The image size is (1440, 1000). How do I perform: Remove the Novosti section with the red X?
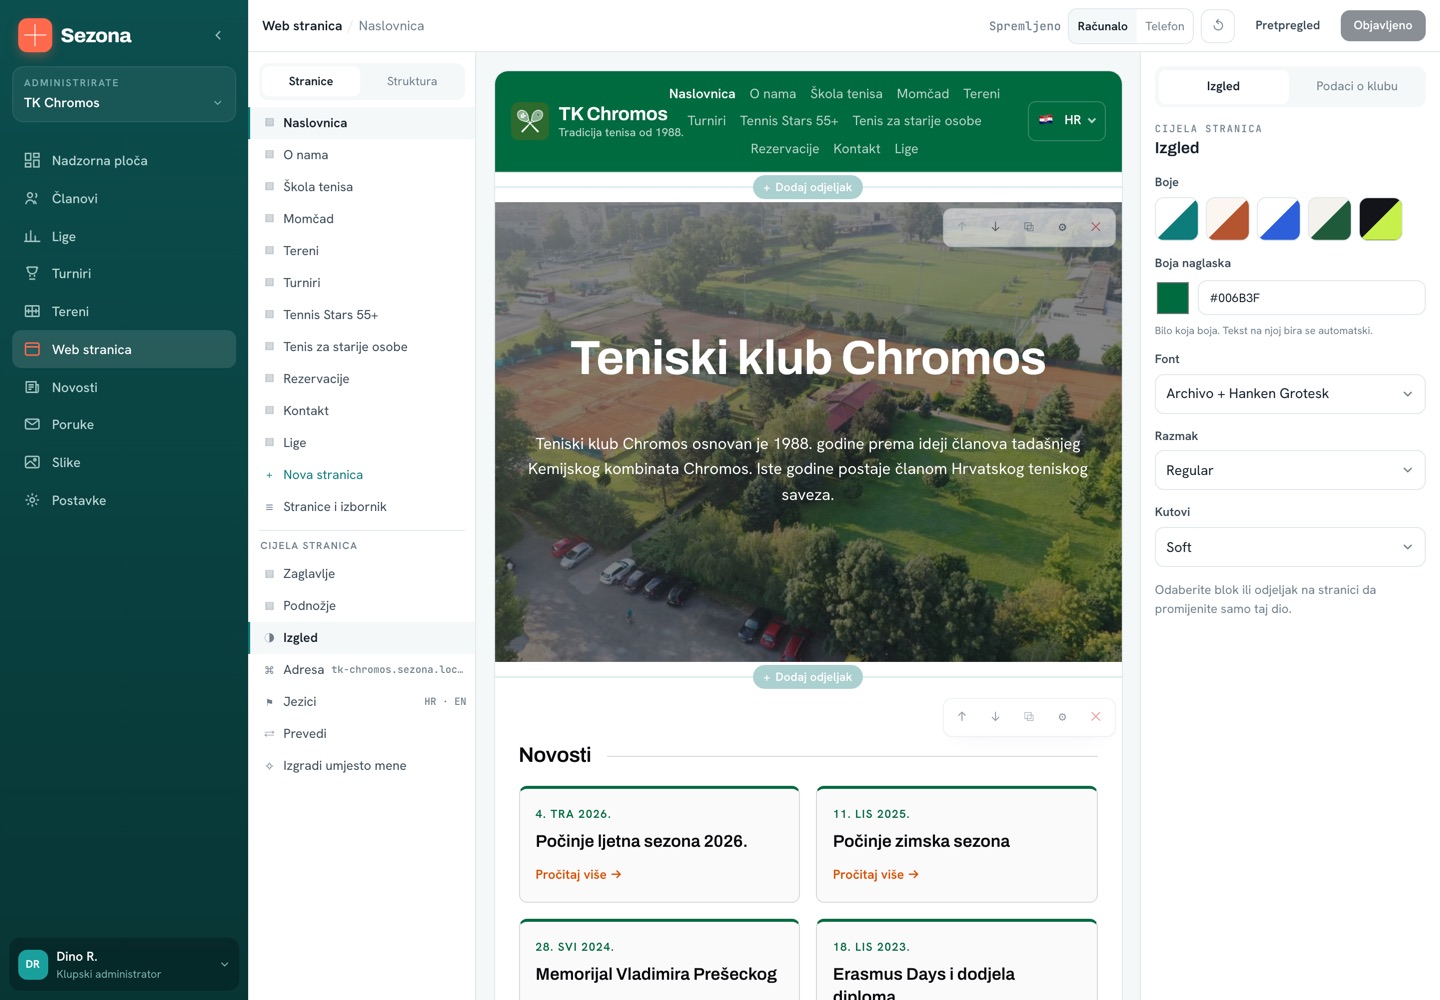point(1095,717)
